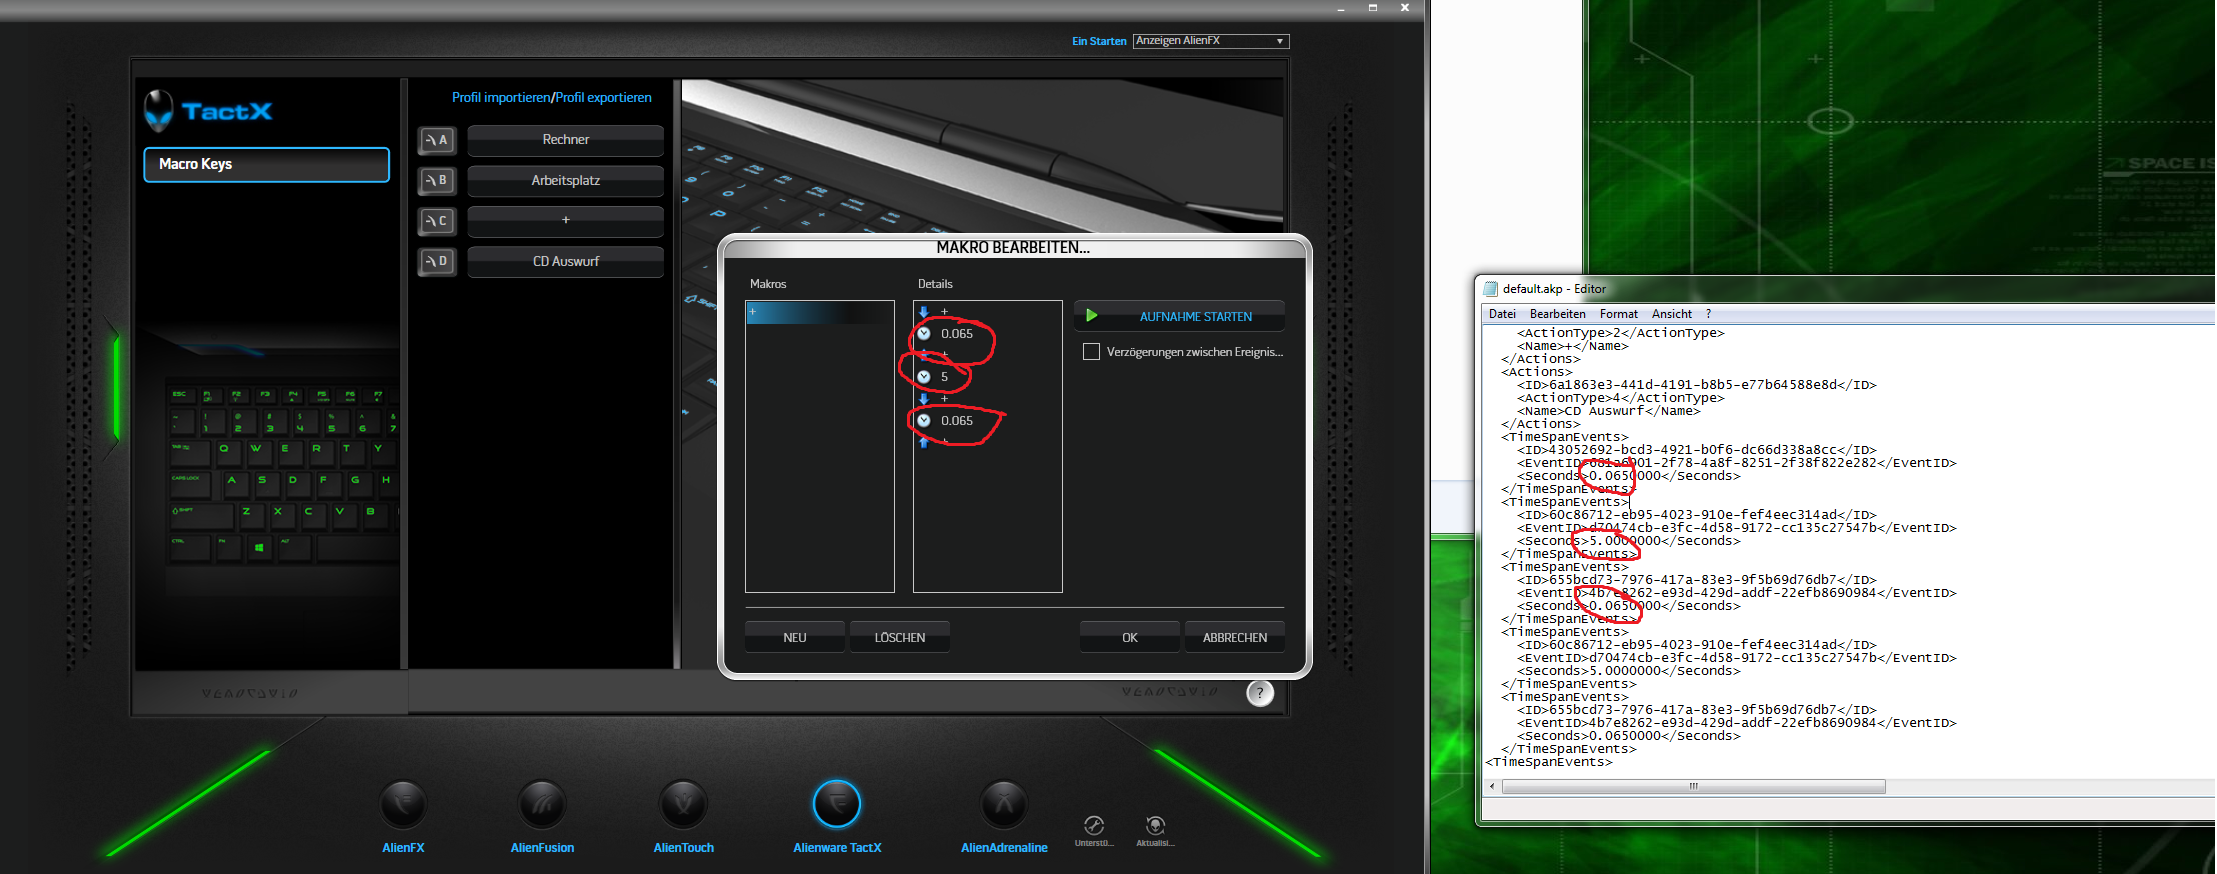Select the highlighted Alienware TactX icon
Screen dimensions: 2217x874
point(837,805)
